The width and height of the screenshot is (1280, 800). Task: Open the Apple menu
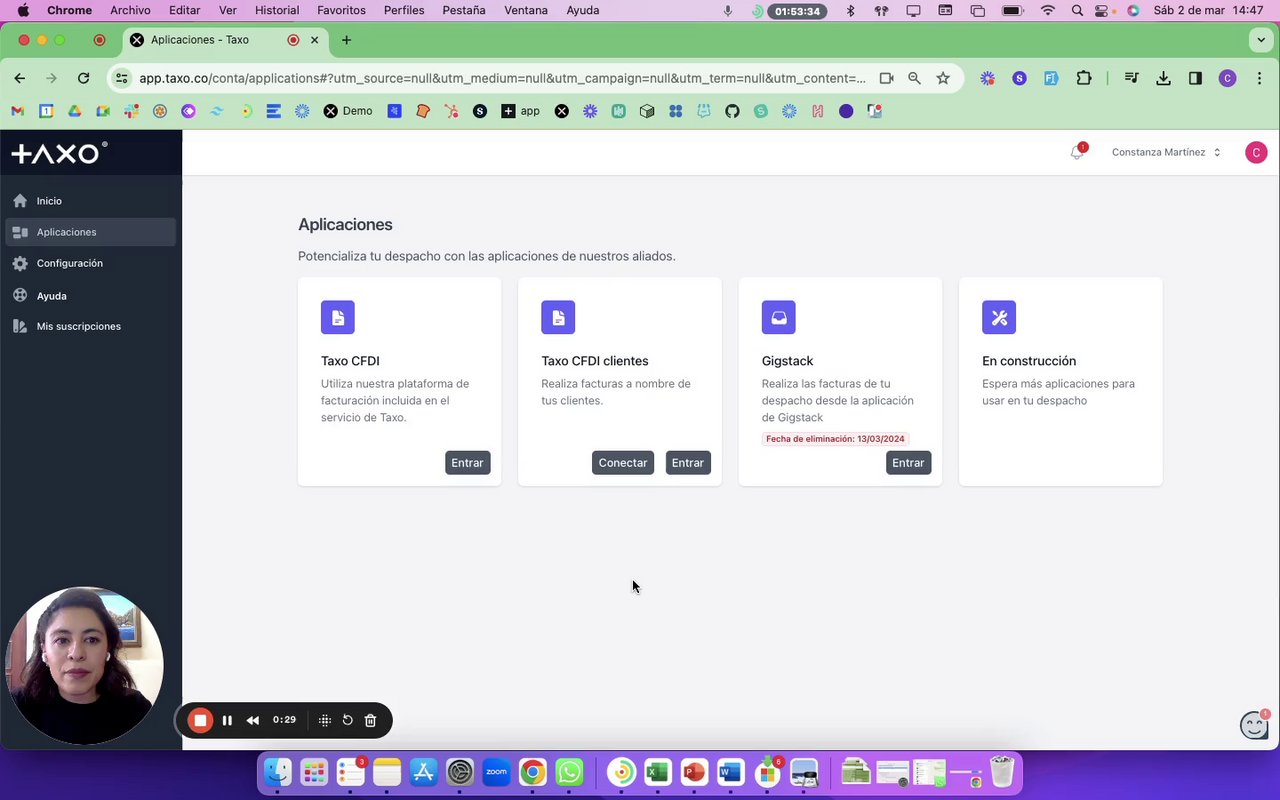tap(22, 10)
